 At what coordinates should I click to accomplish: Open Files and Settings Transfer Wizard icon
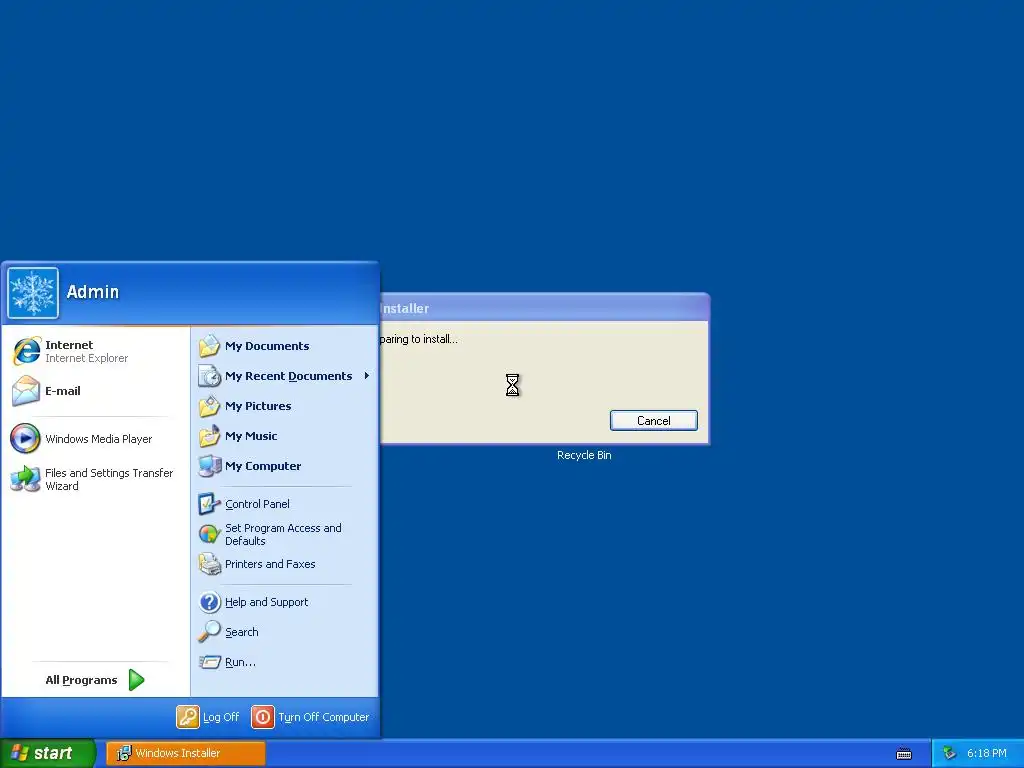coord(25,479)
